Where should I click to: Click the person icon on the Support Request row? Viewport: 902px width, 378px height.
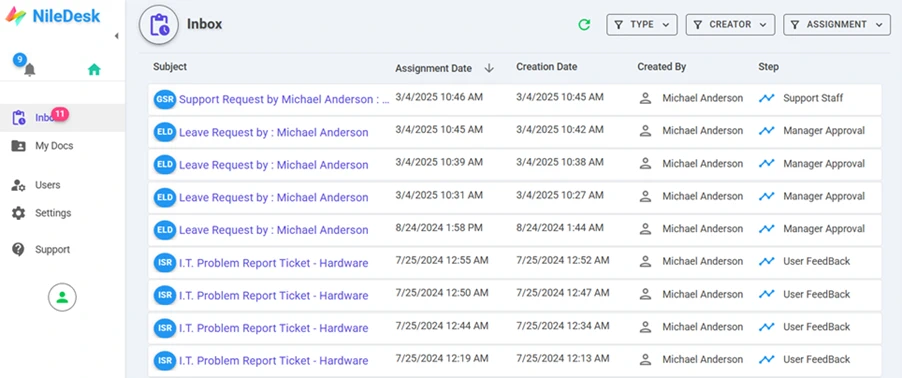(645, 98)
